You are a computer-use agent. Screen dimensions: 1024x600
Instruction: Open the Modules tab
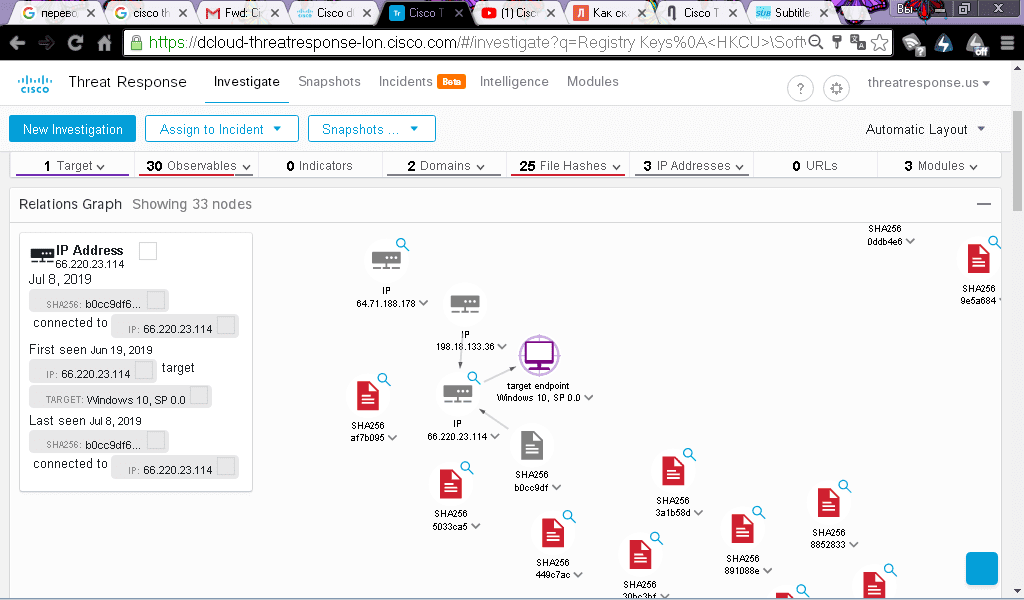point(592,82)
